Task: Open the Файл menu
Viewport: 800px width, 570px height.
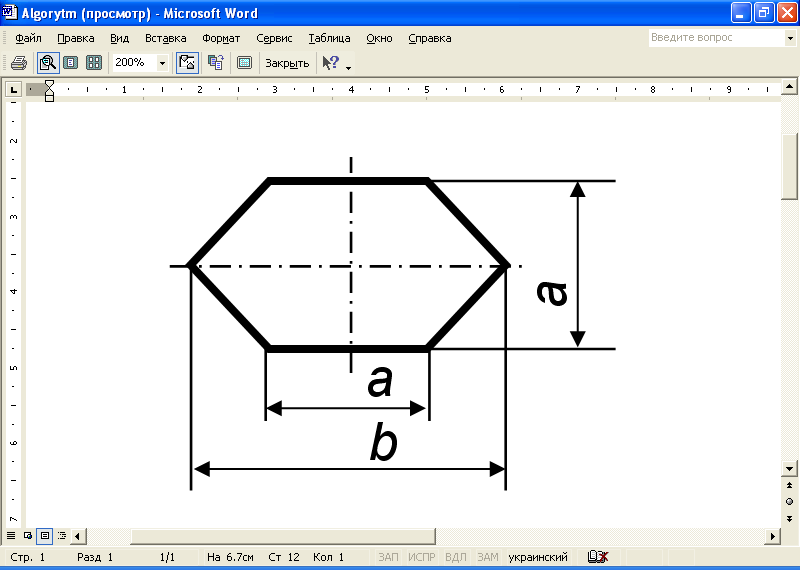Action: pos(29,38)
